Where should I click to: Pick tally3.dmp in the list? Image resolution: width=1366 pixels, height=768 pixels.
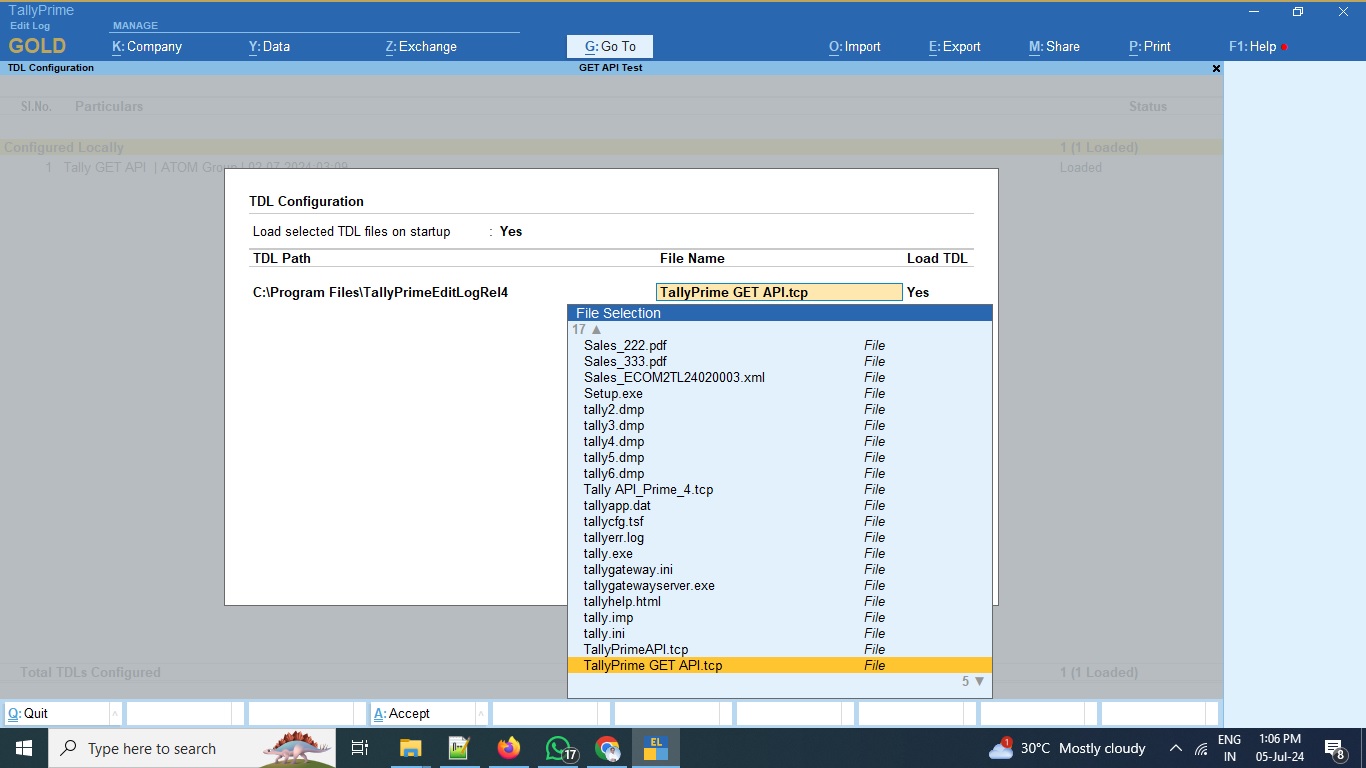click(x=780, y=425)
